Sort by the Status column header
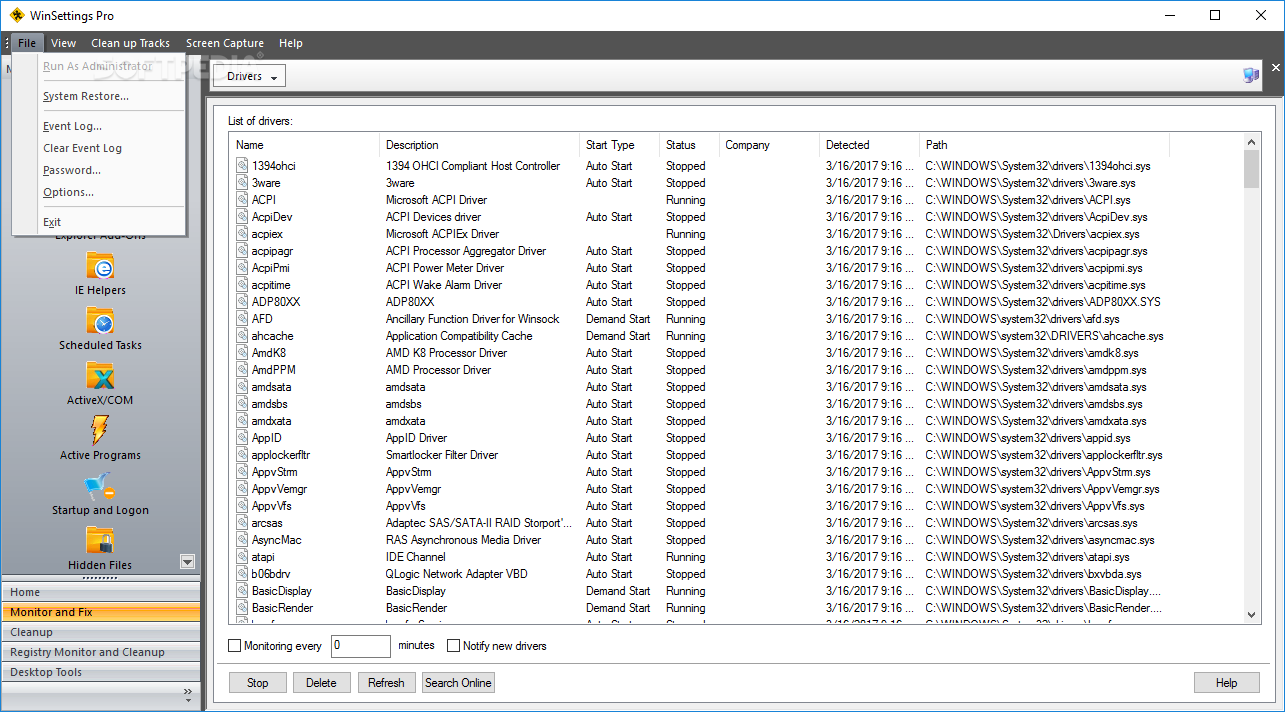The height and width of the screenshot is (712, 1285). tap(689, 145)
